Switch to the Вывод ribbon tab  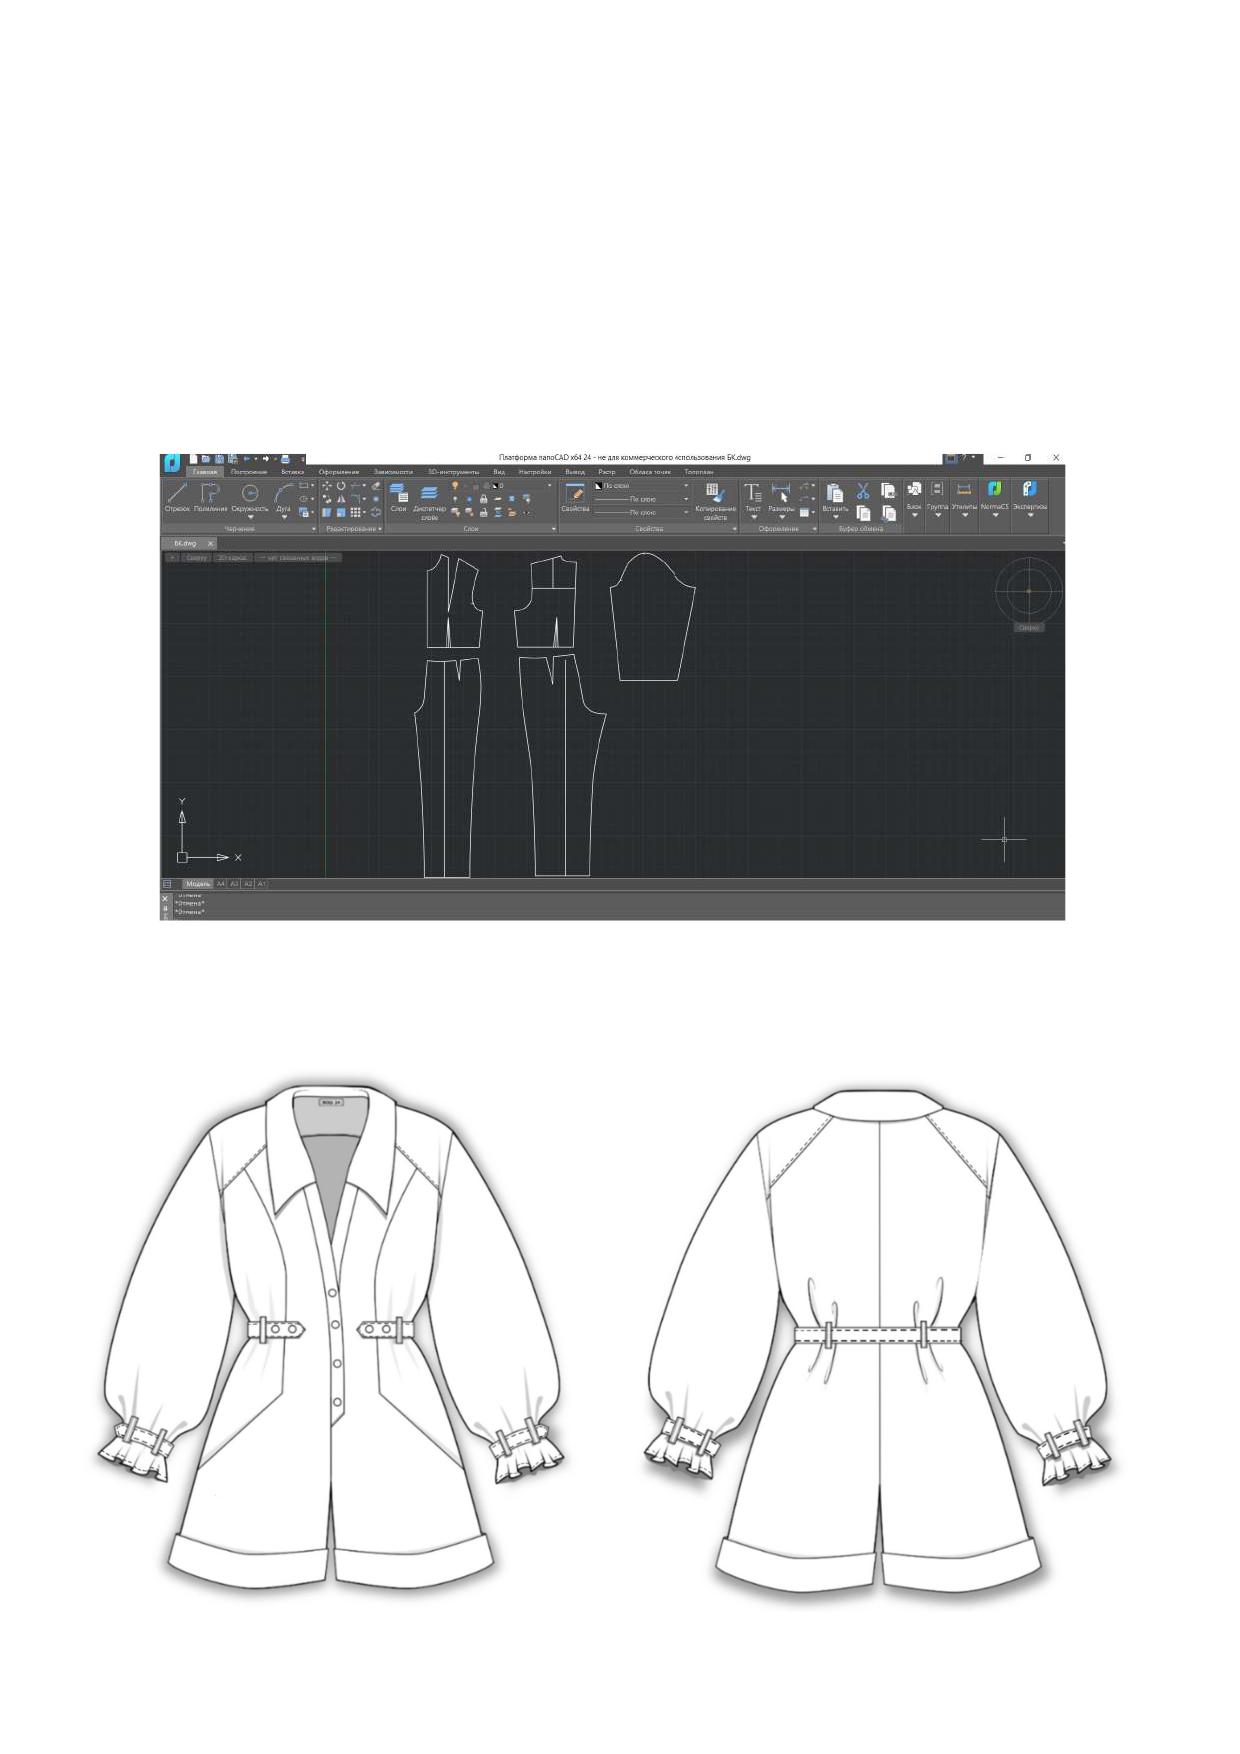pyautogui.click(x=575, y=472)
